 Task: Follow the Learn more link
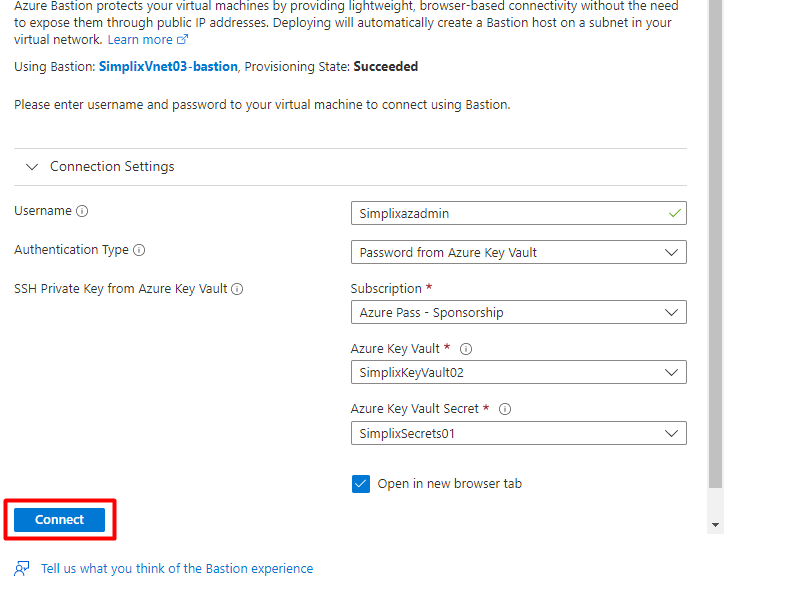point(140,40)
